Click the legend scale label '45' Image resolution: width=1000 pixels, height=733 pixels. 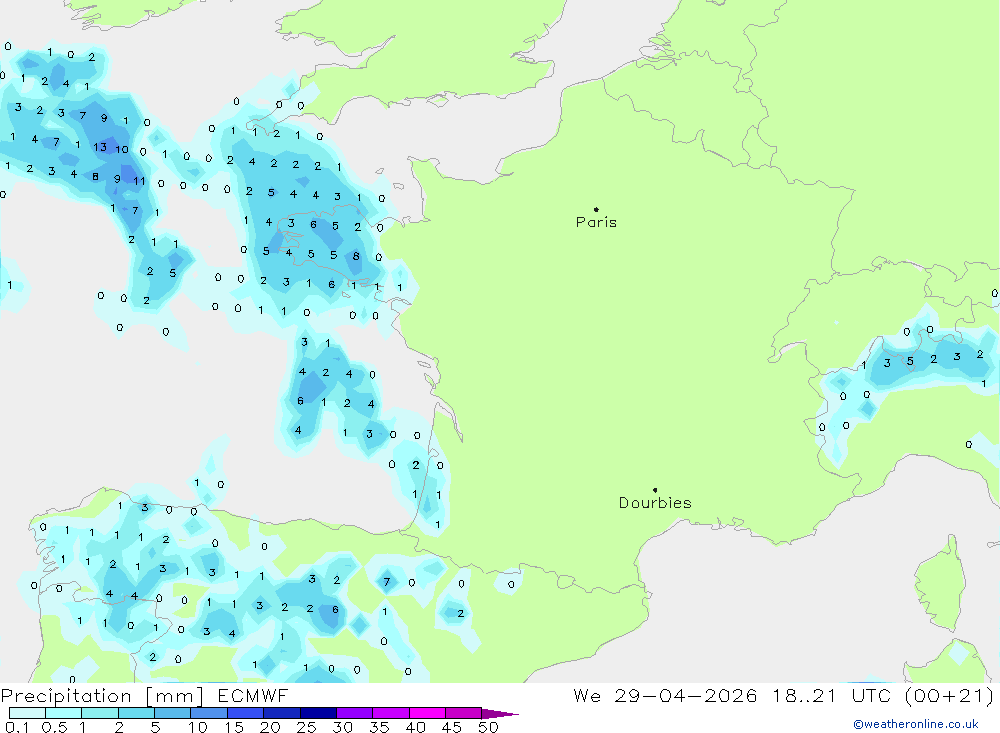click(452, 727)
